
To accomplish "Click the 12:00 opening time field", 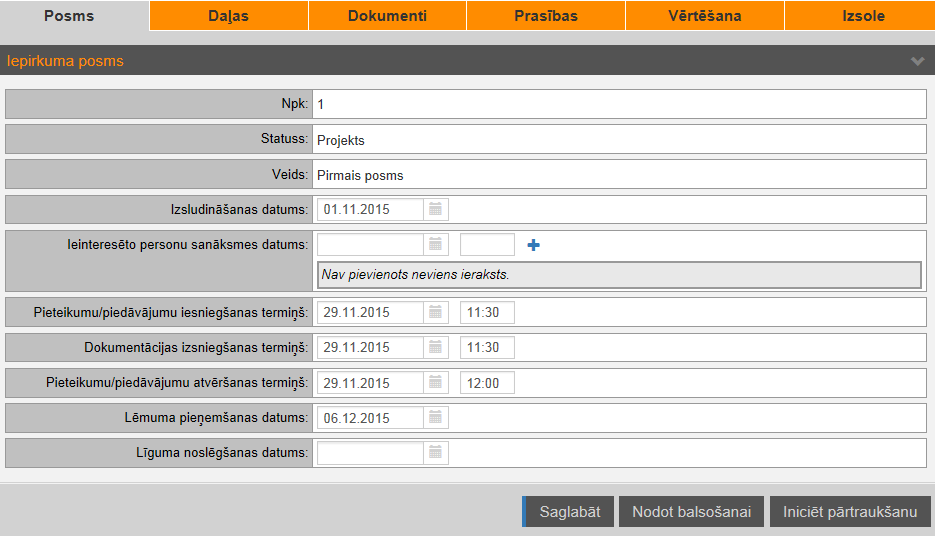I will tap(487, 382).
